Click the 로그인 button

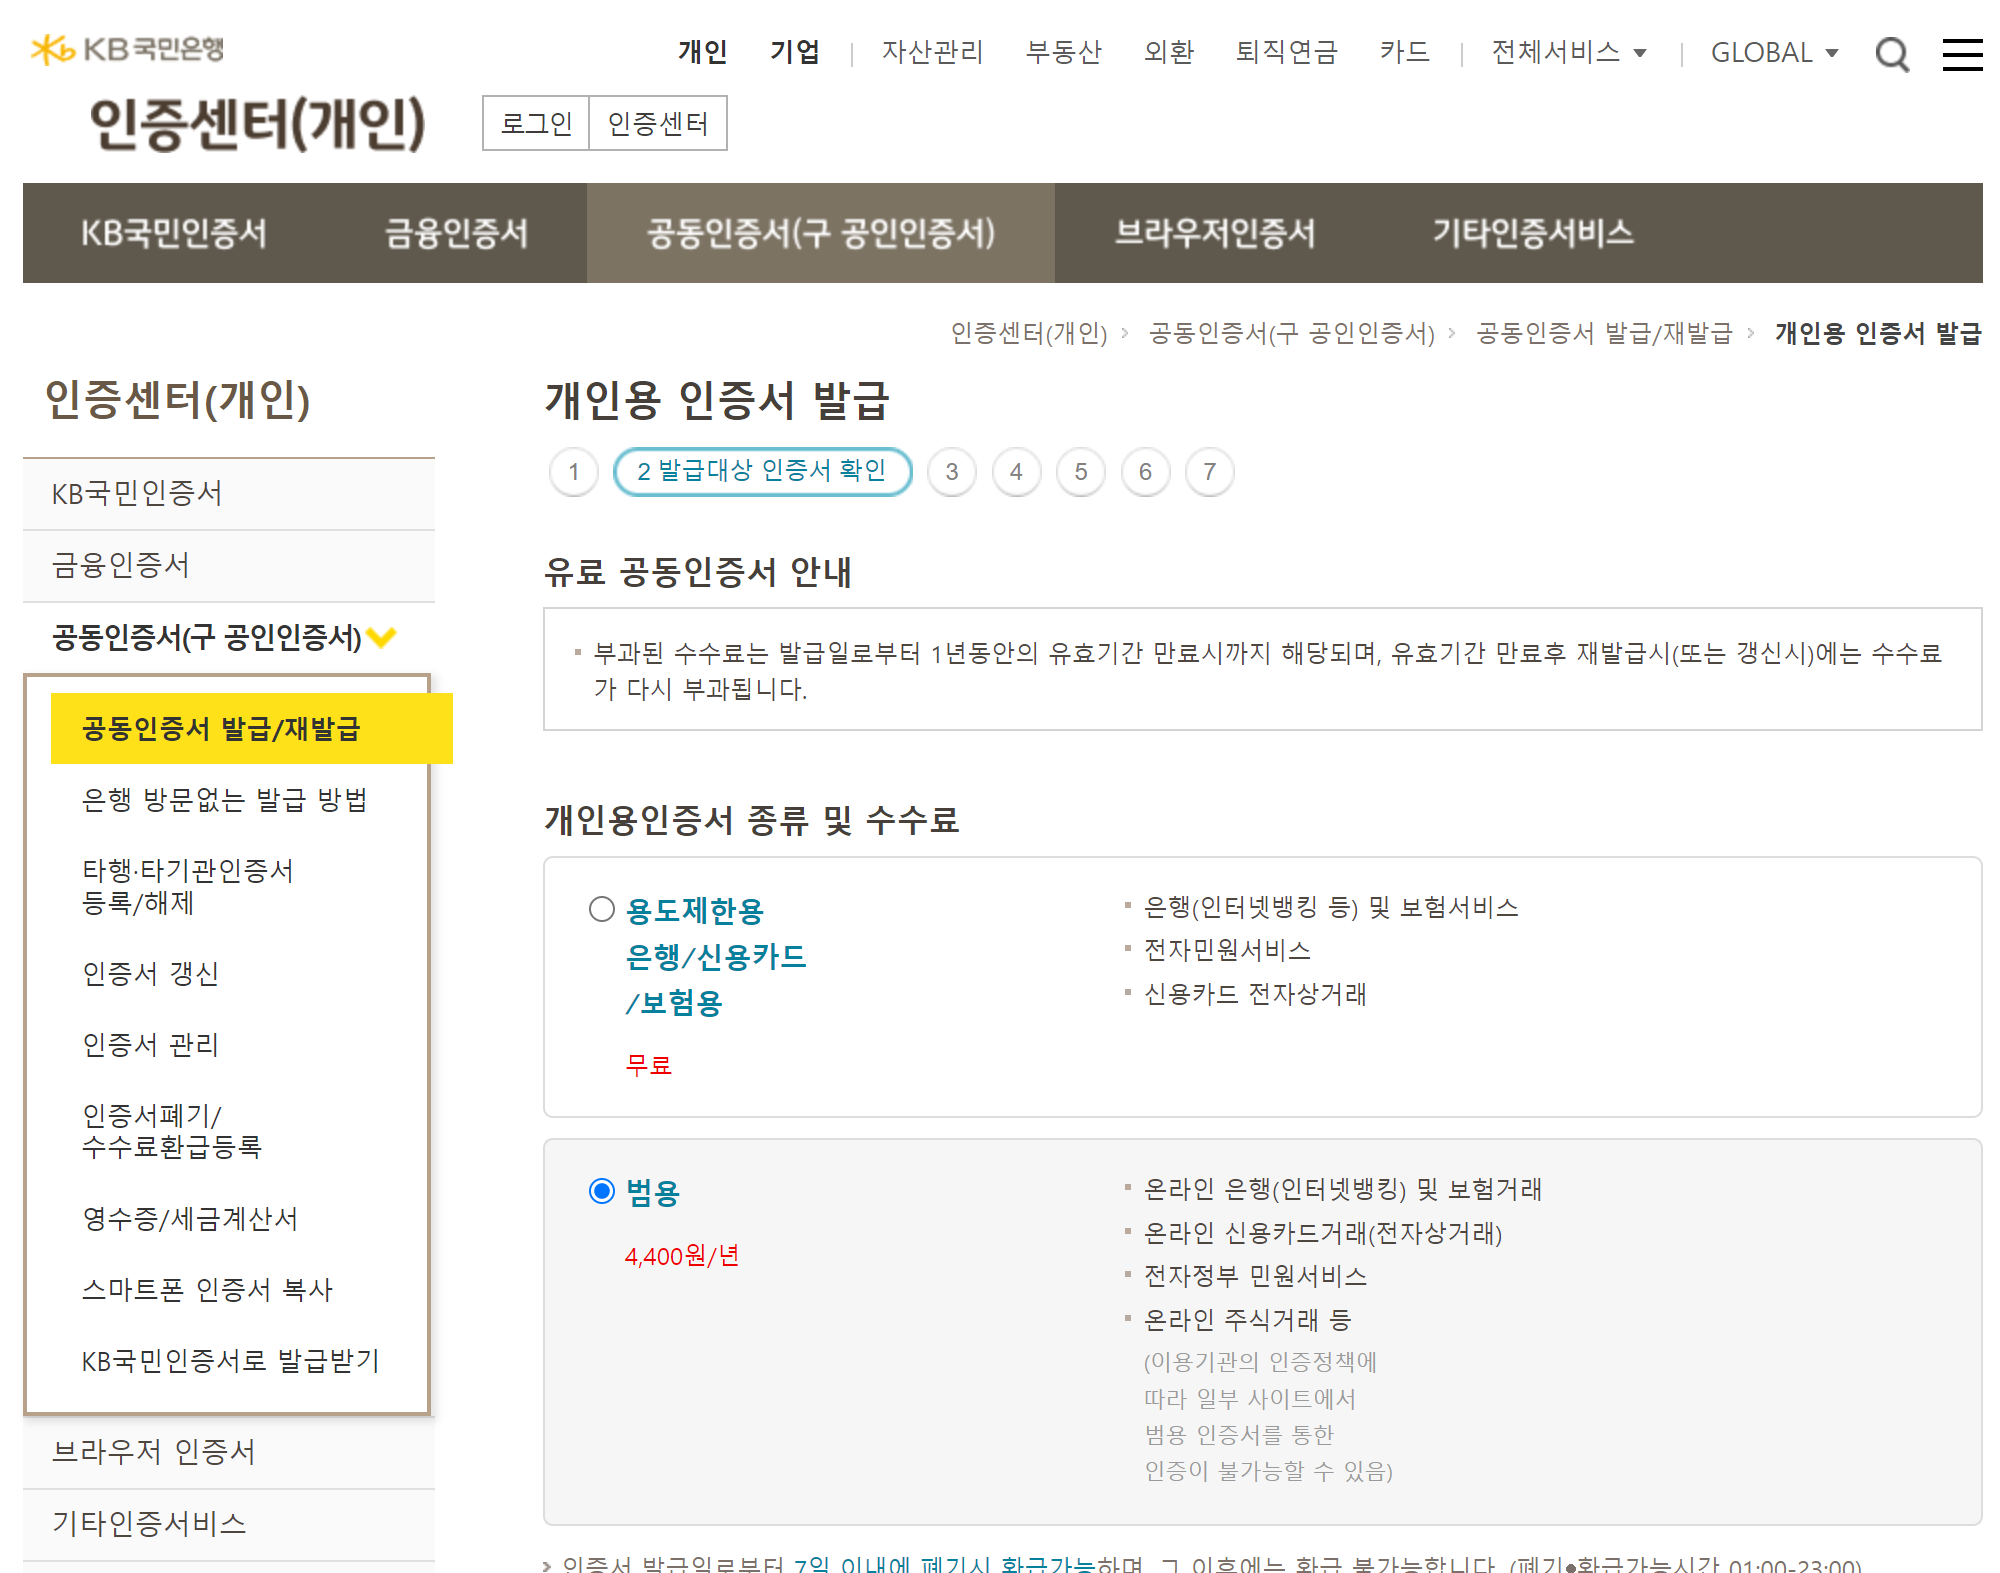(536, 123)
